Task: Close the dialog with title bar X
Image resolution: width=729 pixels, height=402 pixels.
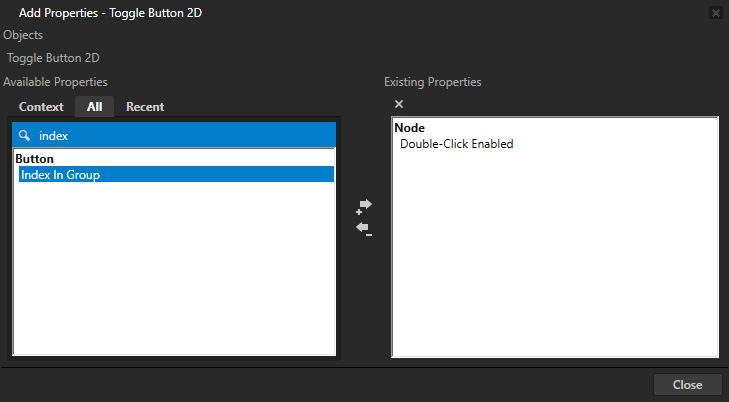Action: coord(715,13)
